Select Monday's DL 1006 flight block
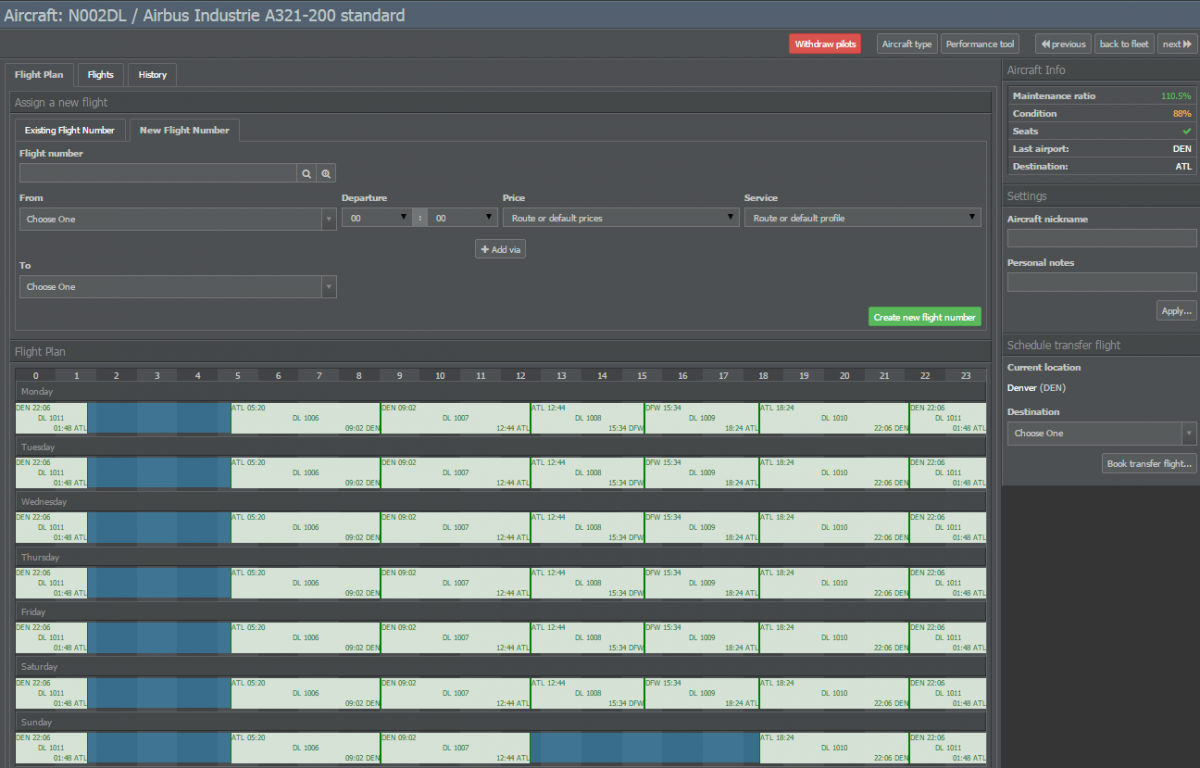Image resolution: width=1200 pixels, height=768 pixels. 306,418
